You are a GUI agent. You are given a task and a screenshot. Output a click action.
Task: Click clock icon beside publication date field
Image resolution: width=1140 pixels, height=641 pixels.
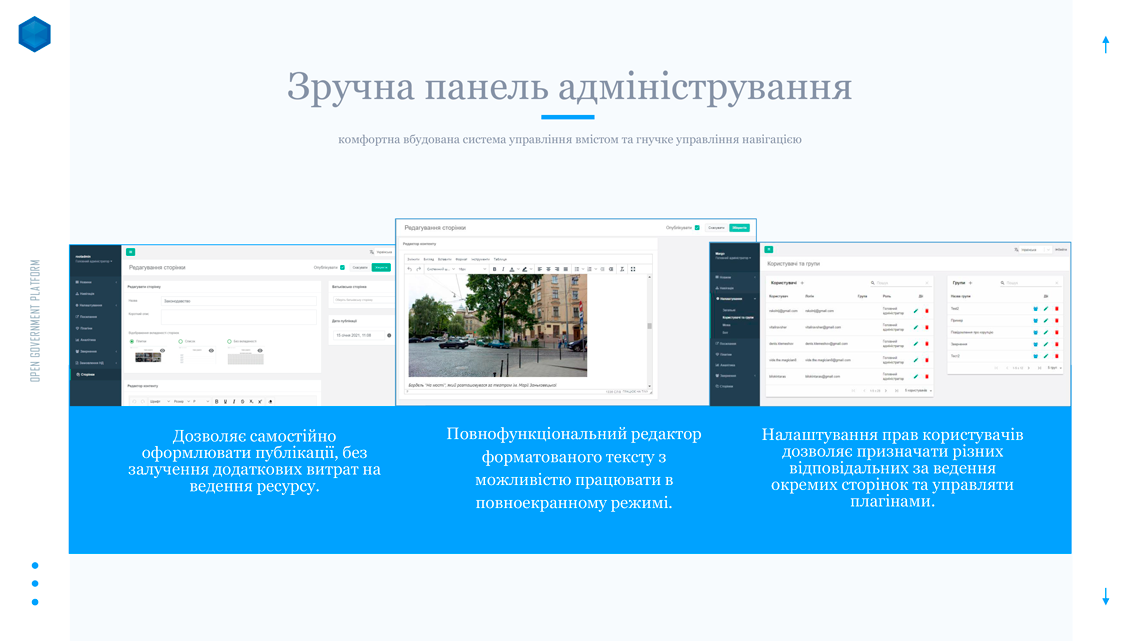point(389,335)
